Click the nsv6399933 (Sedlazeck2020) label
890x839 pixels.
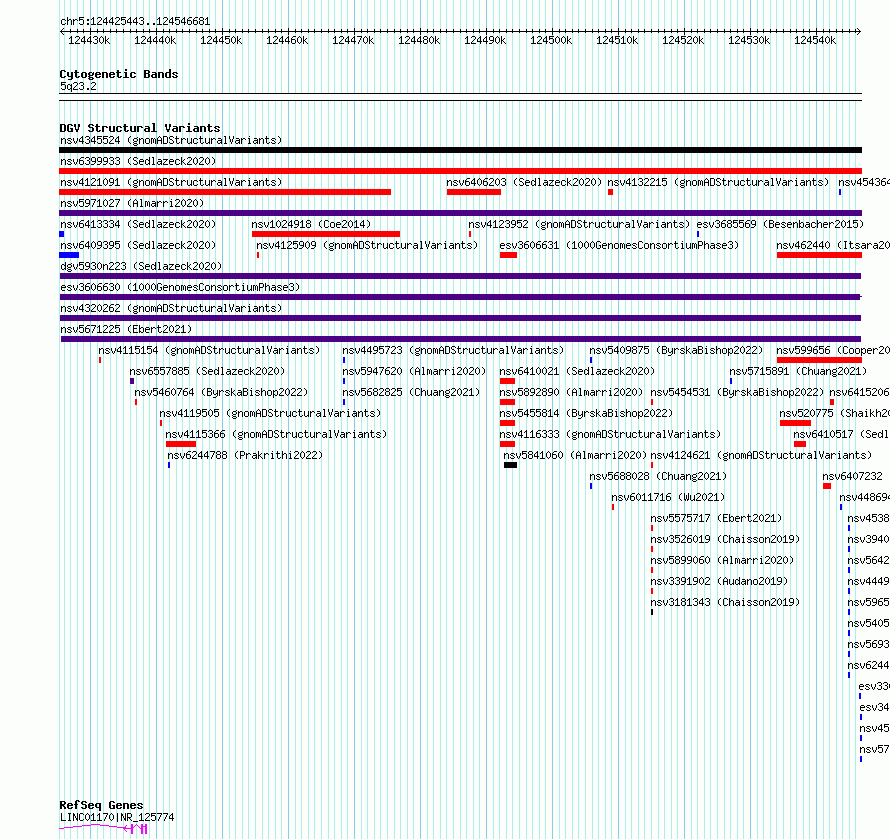coord(138,161)
